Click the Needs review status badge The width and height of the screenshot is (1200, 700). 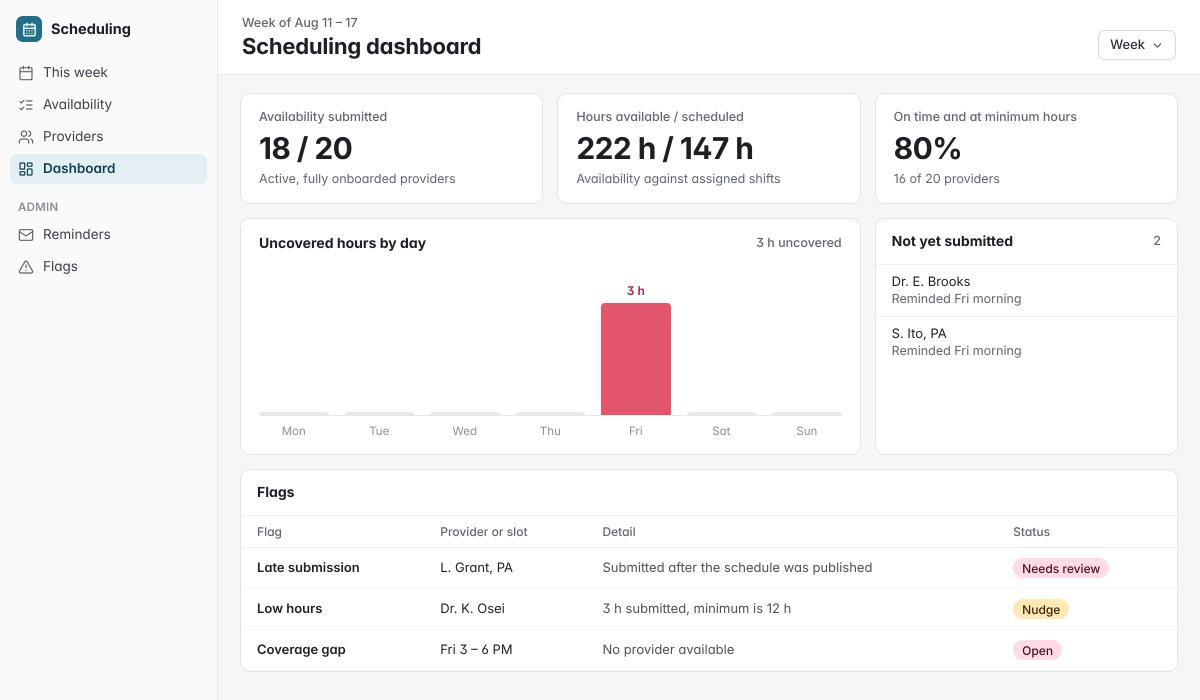tap(1061, 568)
